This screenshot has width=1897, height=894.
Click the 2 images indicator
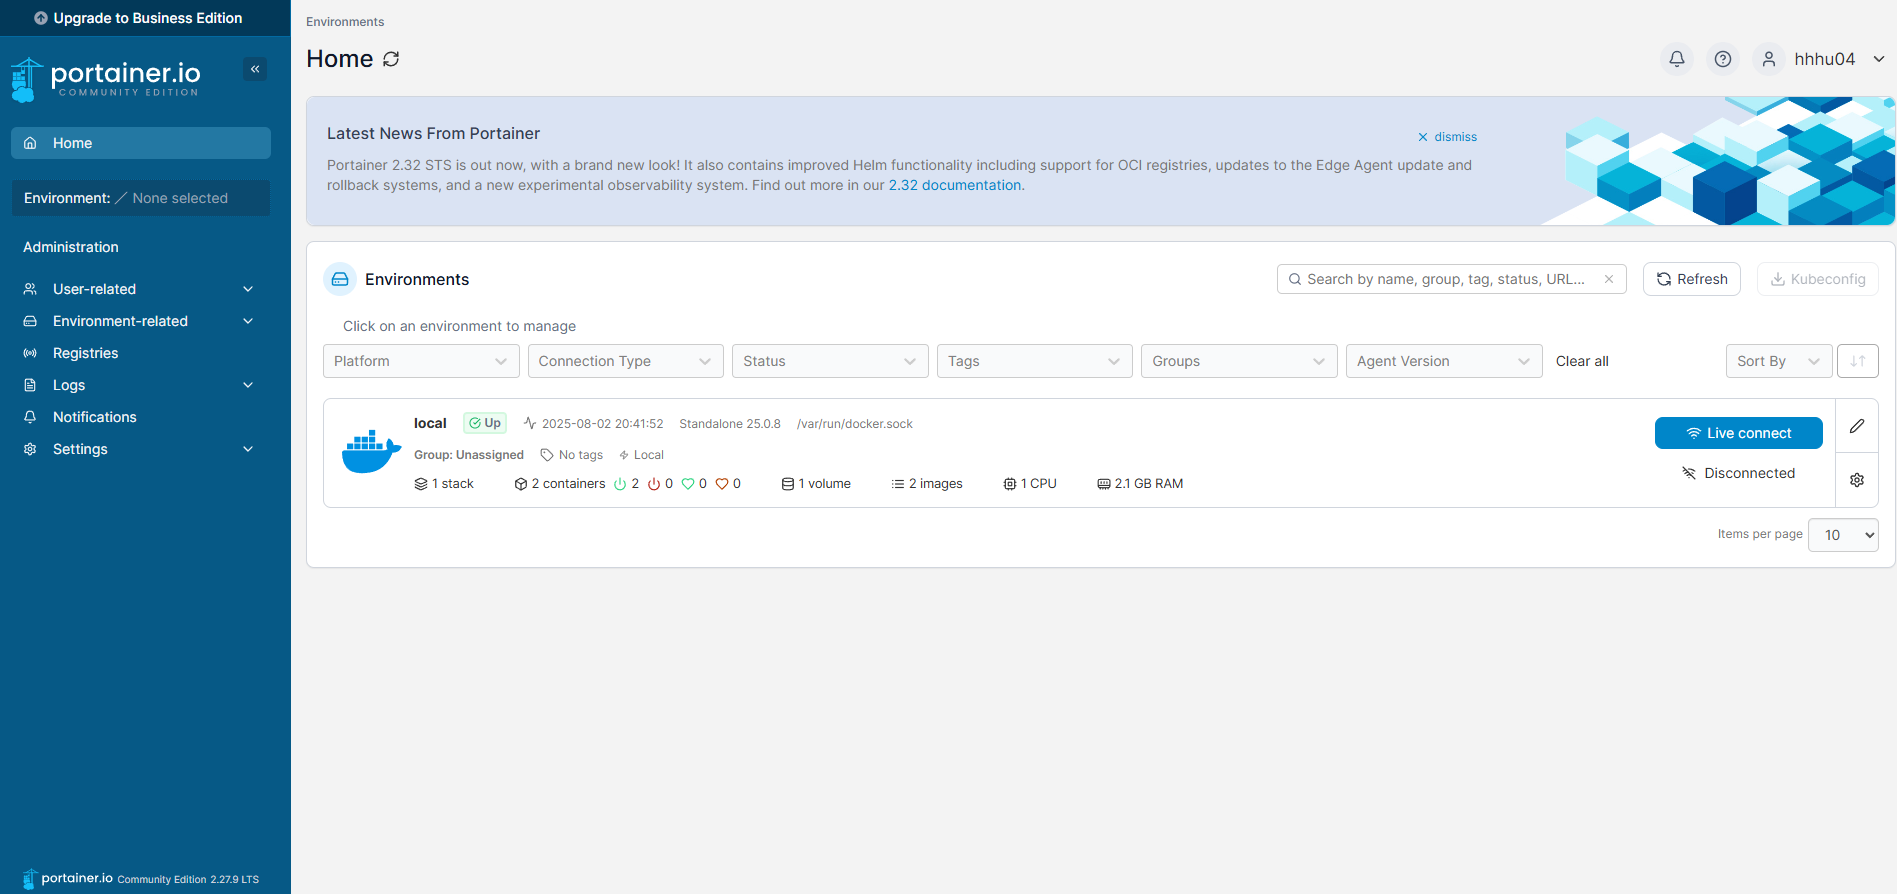[927, 484]
